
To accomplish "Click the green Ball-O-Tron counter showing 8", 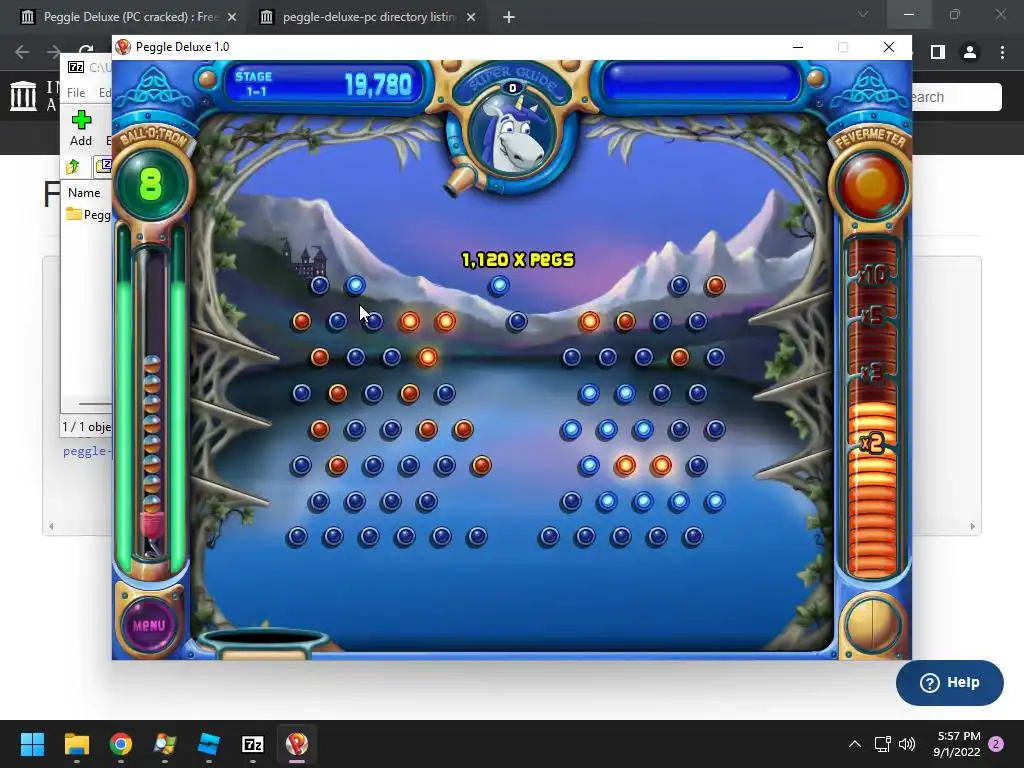I will coord(150,184).
